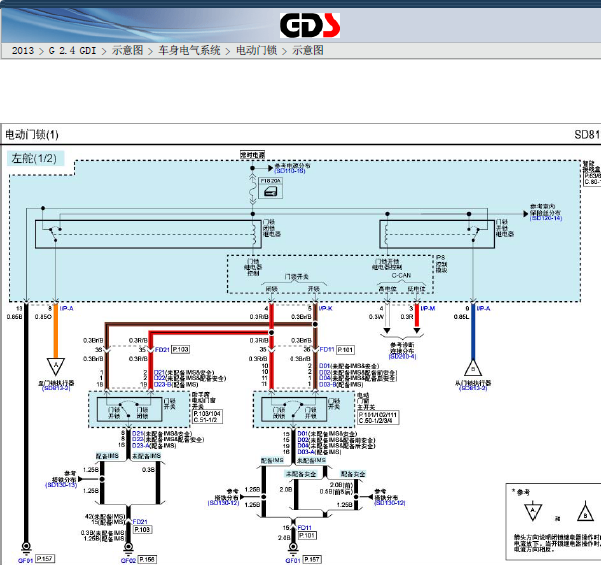The width and height of the screenshot is (601, 565).
Task: Click the 0.85L blue wire label
Action: click(461, 317)
